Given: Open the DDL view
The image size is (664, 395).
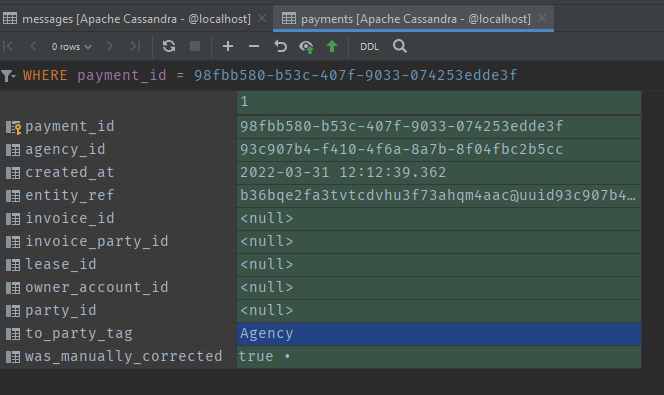Looking at the screenshot, I should [x=369, y=47].
